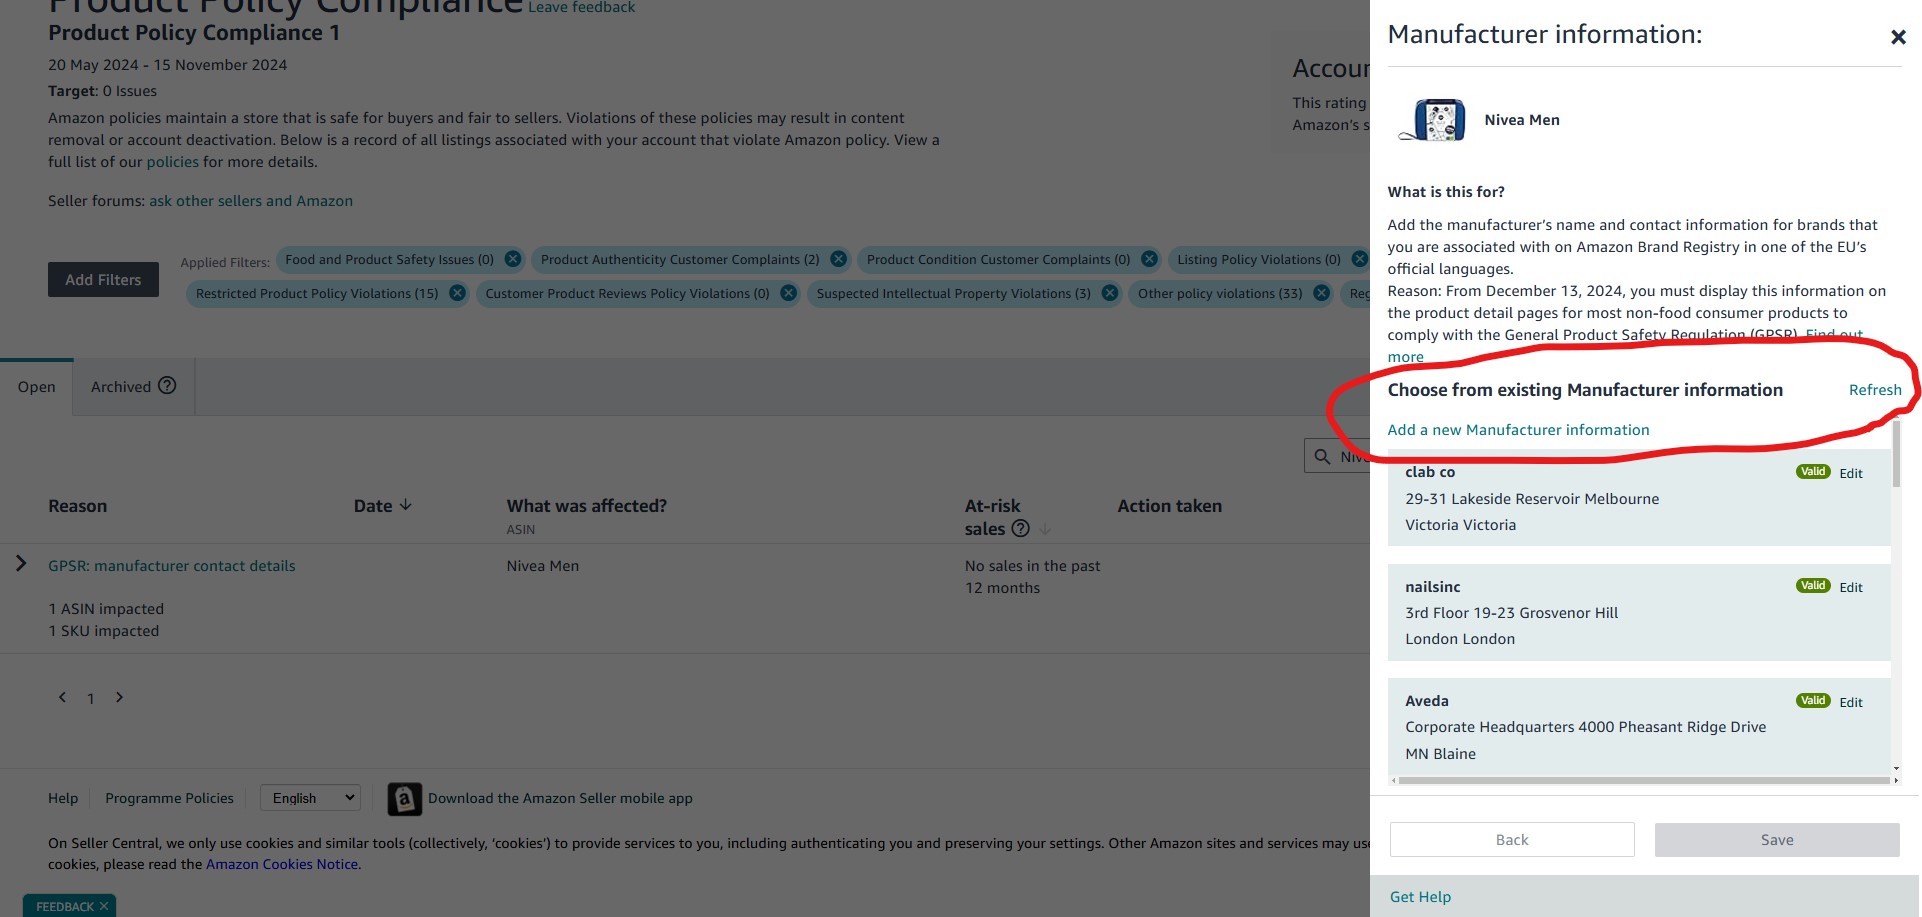This screenshot has height=917, width=1922.
Task: Remove Restricted Product Policy Violations filter
Action: click(457, 293)
